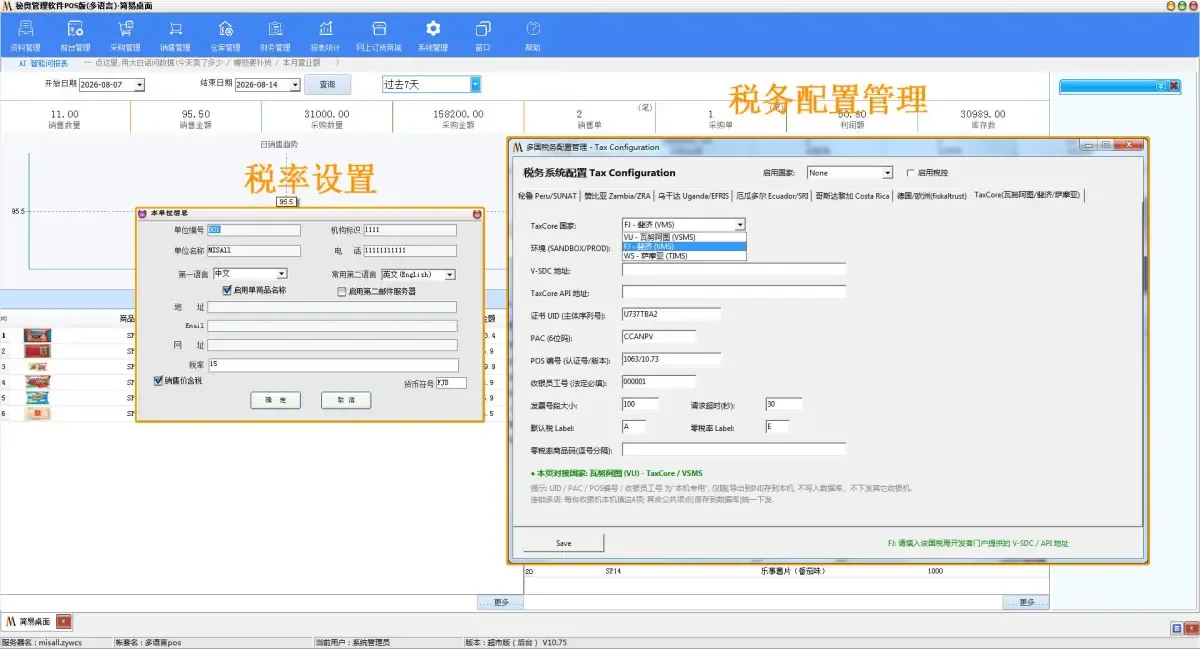This screenshot has height=649, width=1200.
Task: Click the TaxCore API 地址 input field
Action: coord(734,292)
